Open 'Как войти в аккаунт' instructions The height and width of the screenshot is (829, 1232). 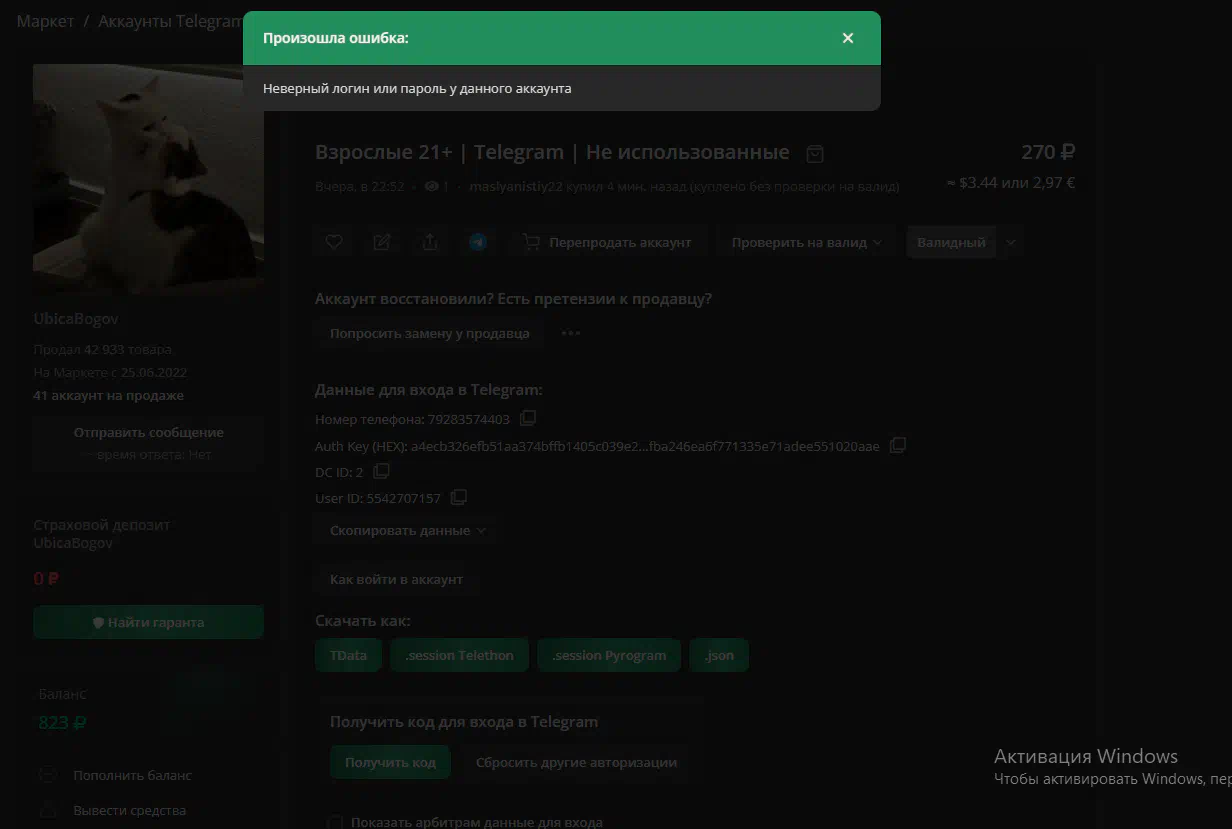396,579
